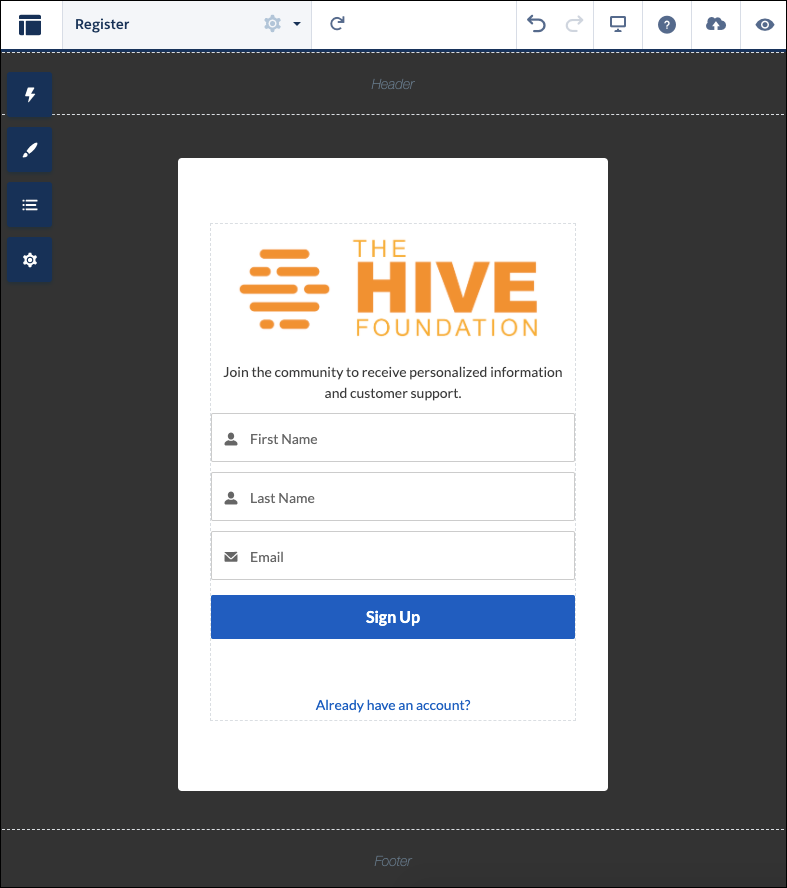Expand the Register page dropdown arrow
The height and width of the screenshot is (888, 787).
297,24
